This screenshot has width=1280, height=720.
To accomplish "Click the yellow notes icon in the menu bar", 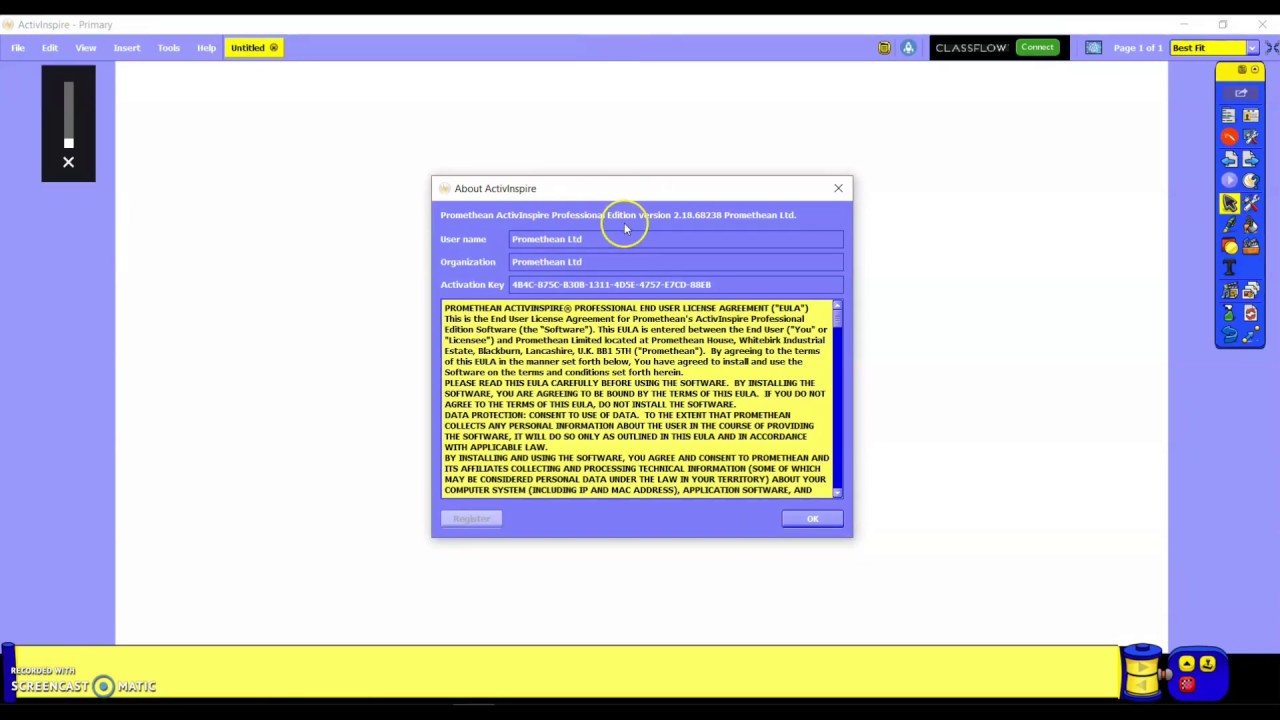I will (x=884, y=48).
